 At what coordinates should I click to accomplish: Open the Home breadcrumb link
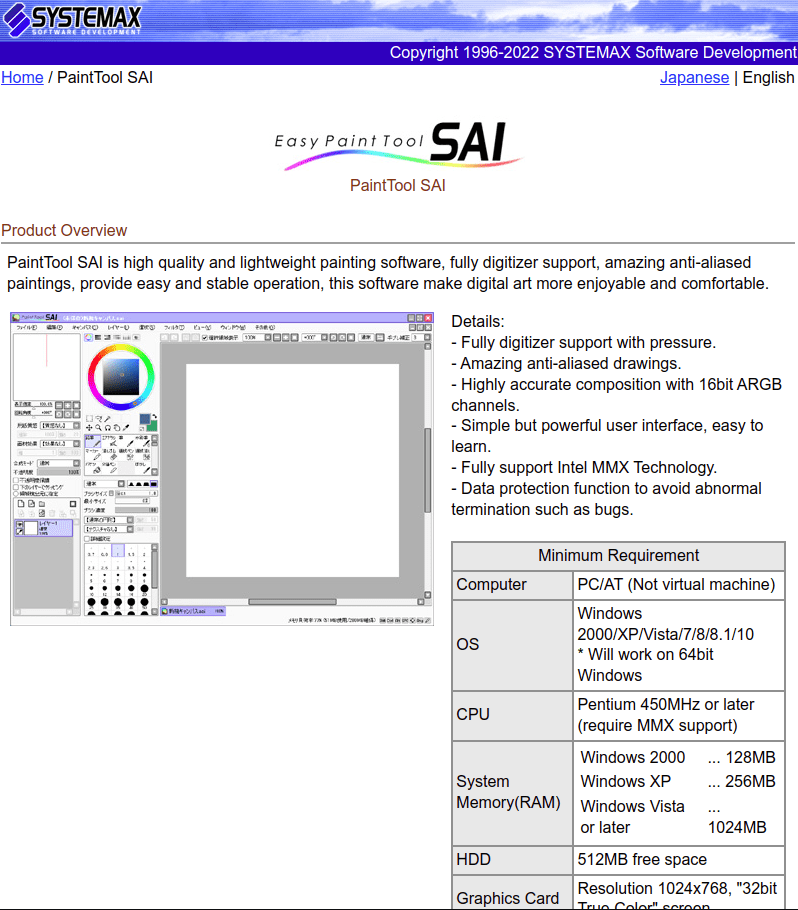coord(22,77)
